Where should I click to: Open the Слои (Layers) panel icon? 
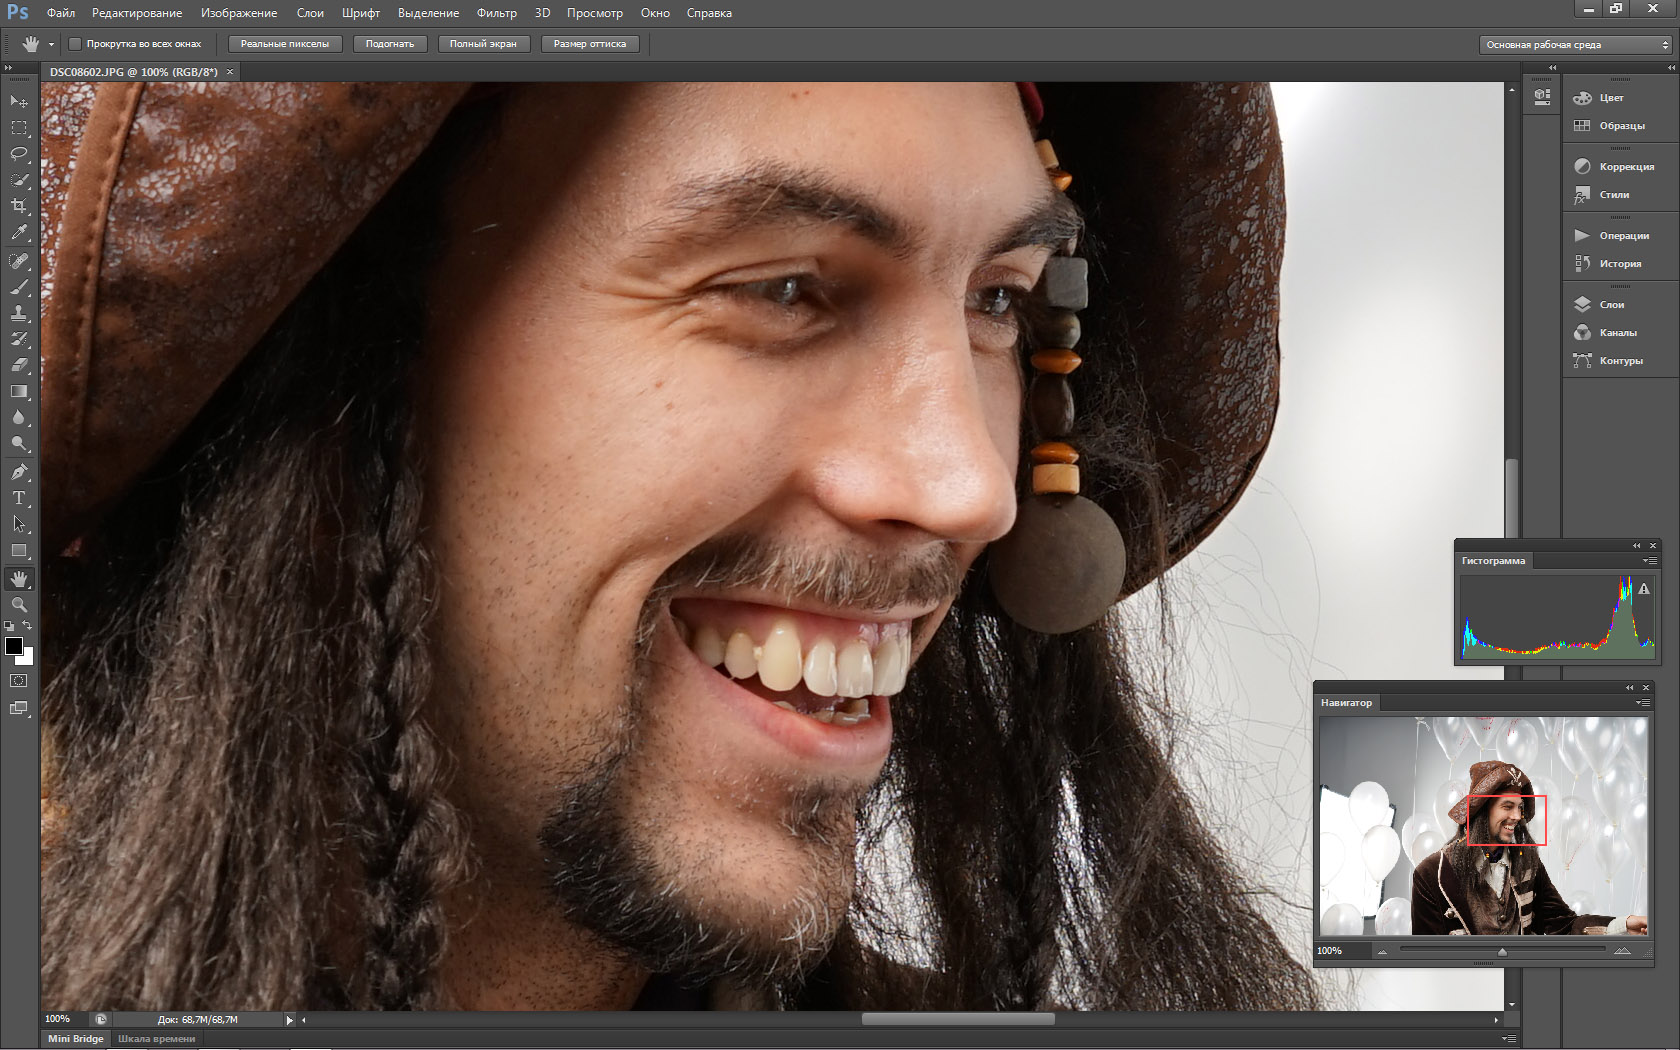(1582, 304)
